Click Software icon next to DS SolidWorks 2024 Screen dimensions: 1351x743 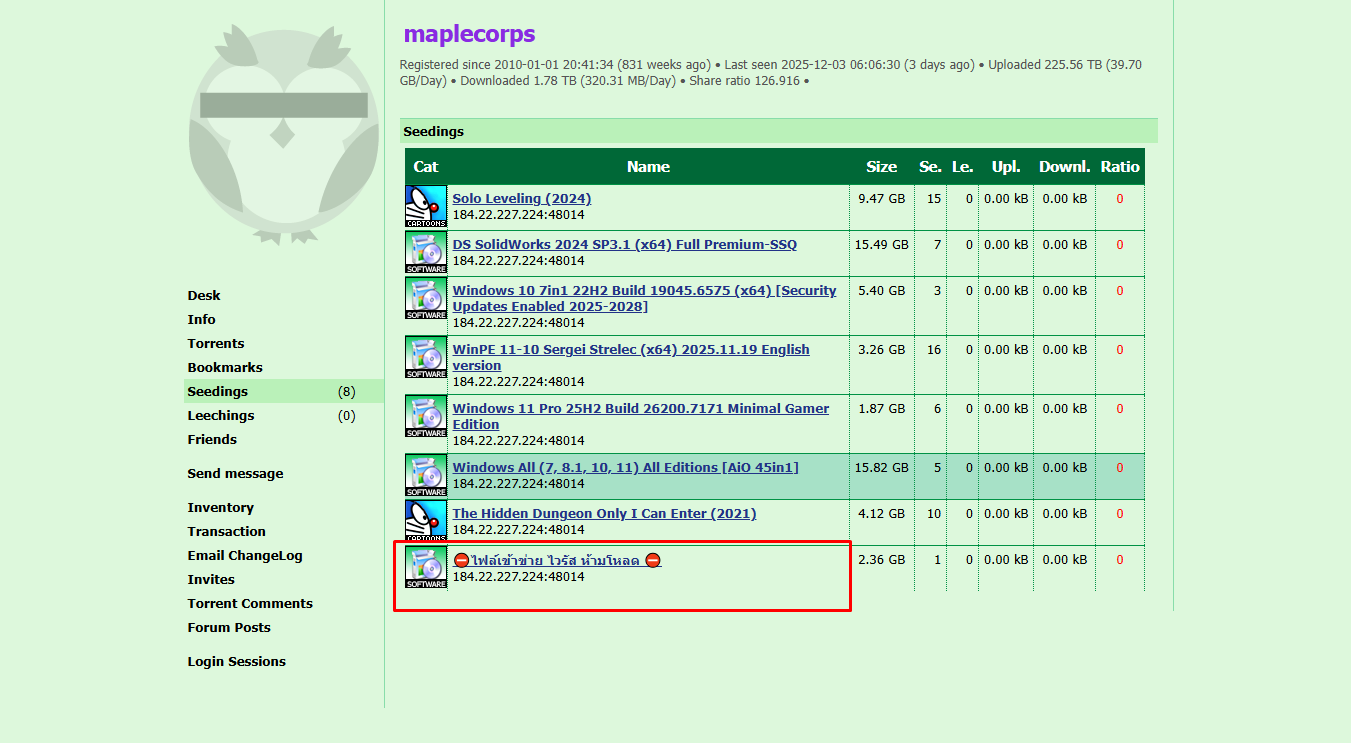pos(426,253)
